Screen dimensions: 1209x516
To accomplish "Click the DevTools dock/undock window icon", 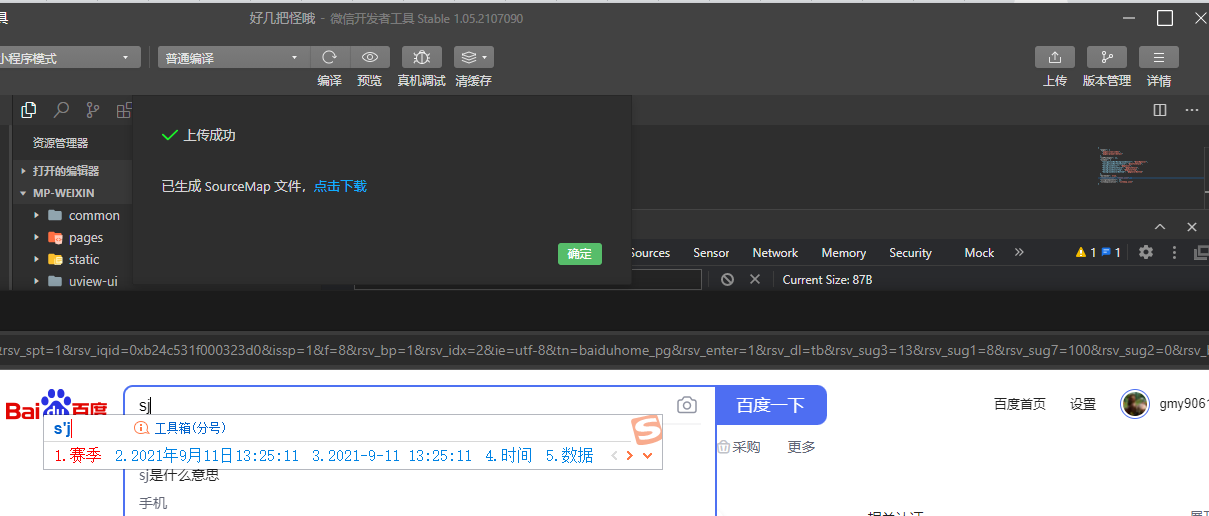I will pyautogui.click(x=1201, y=252).
